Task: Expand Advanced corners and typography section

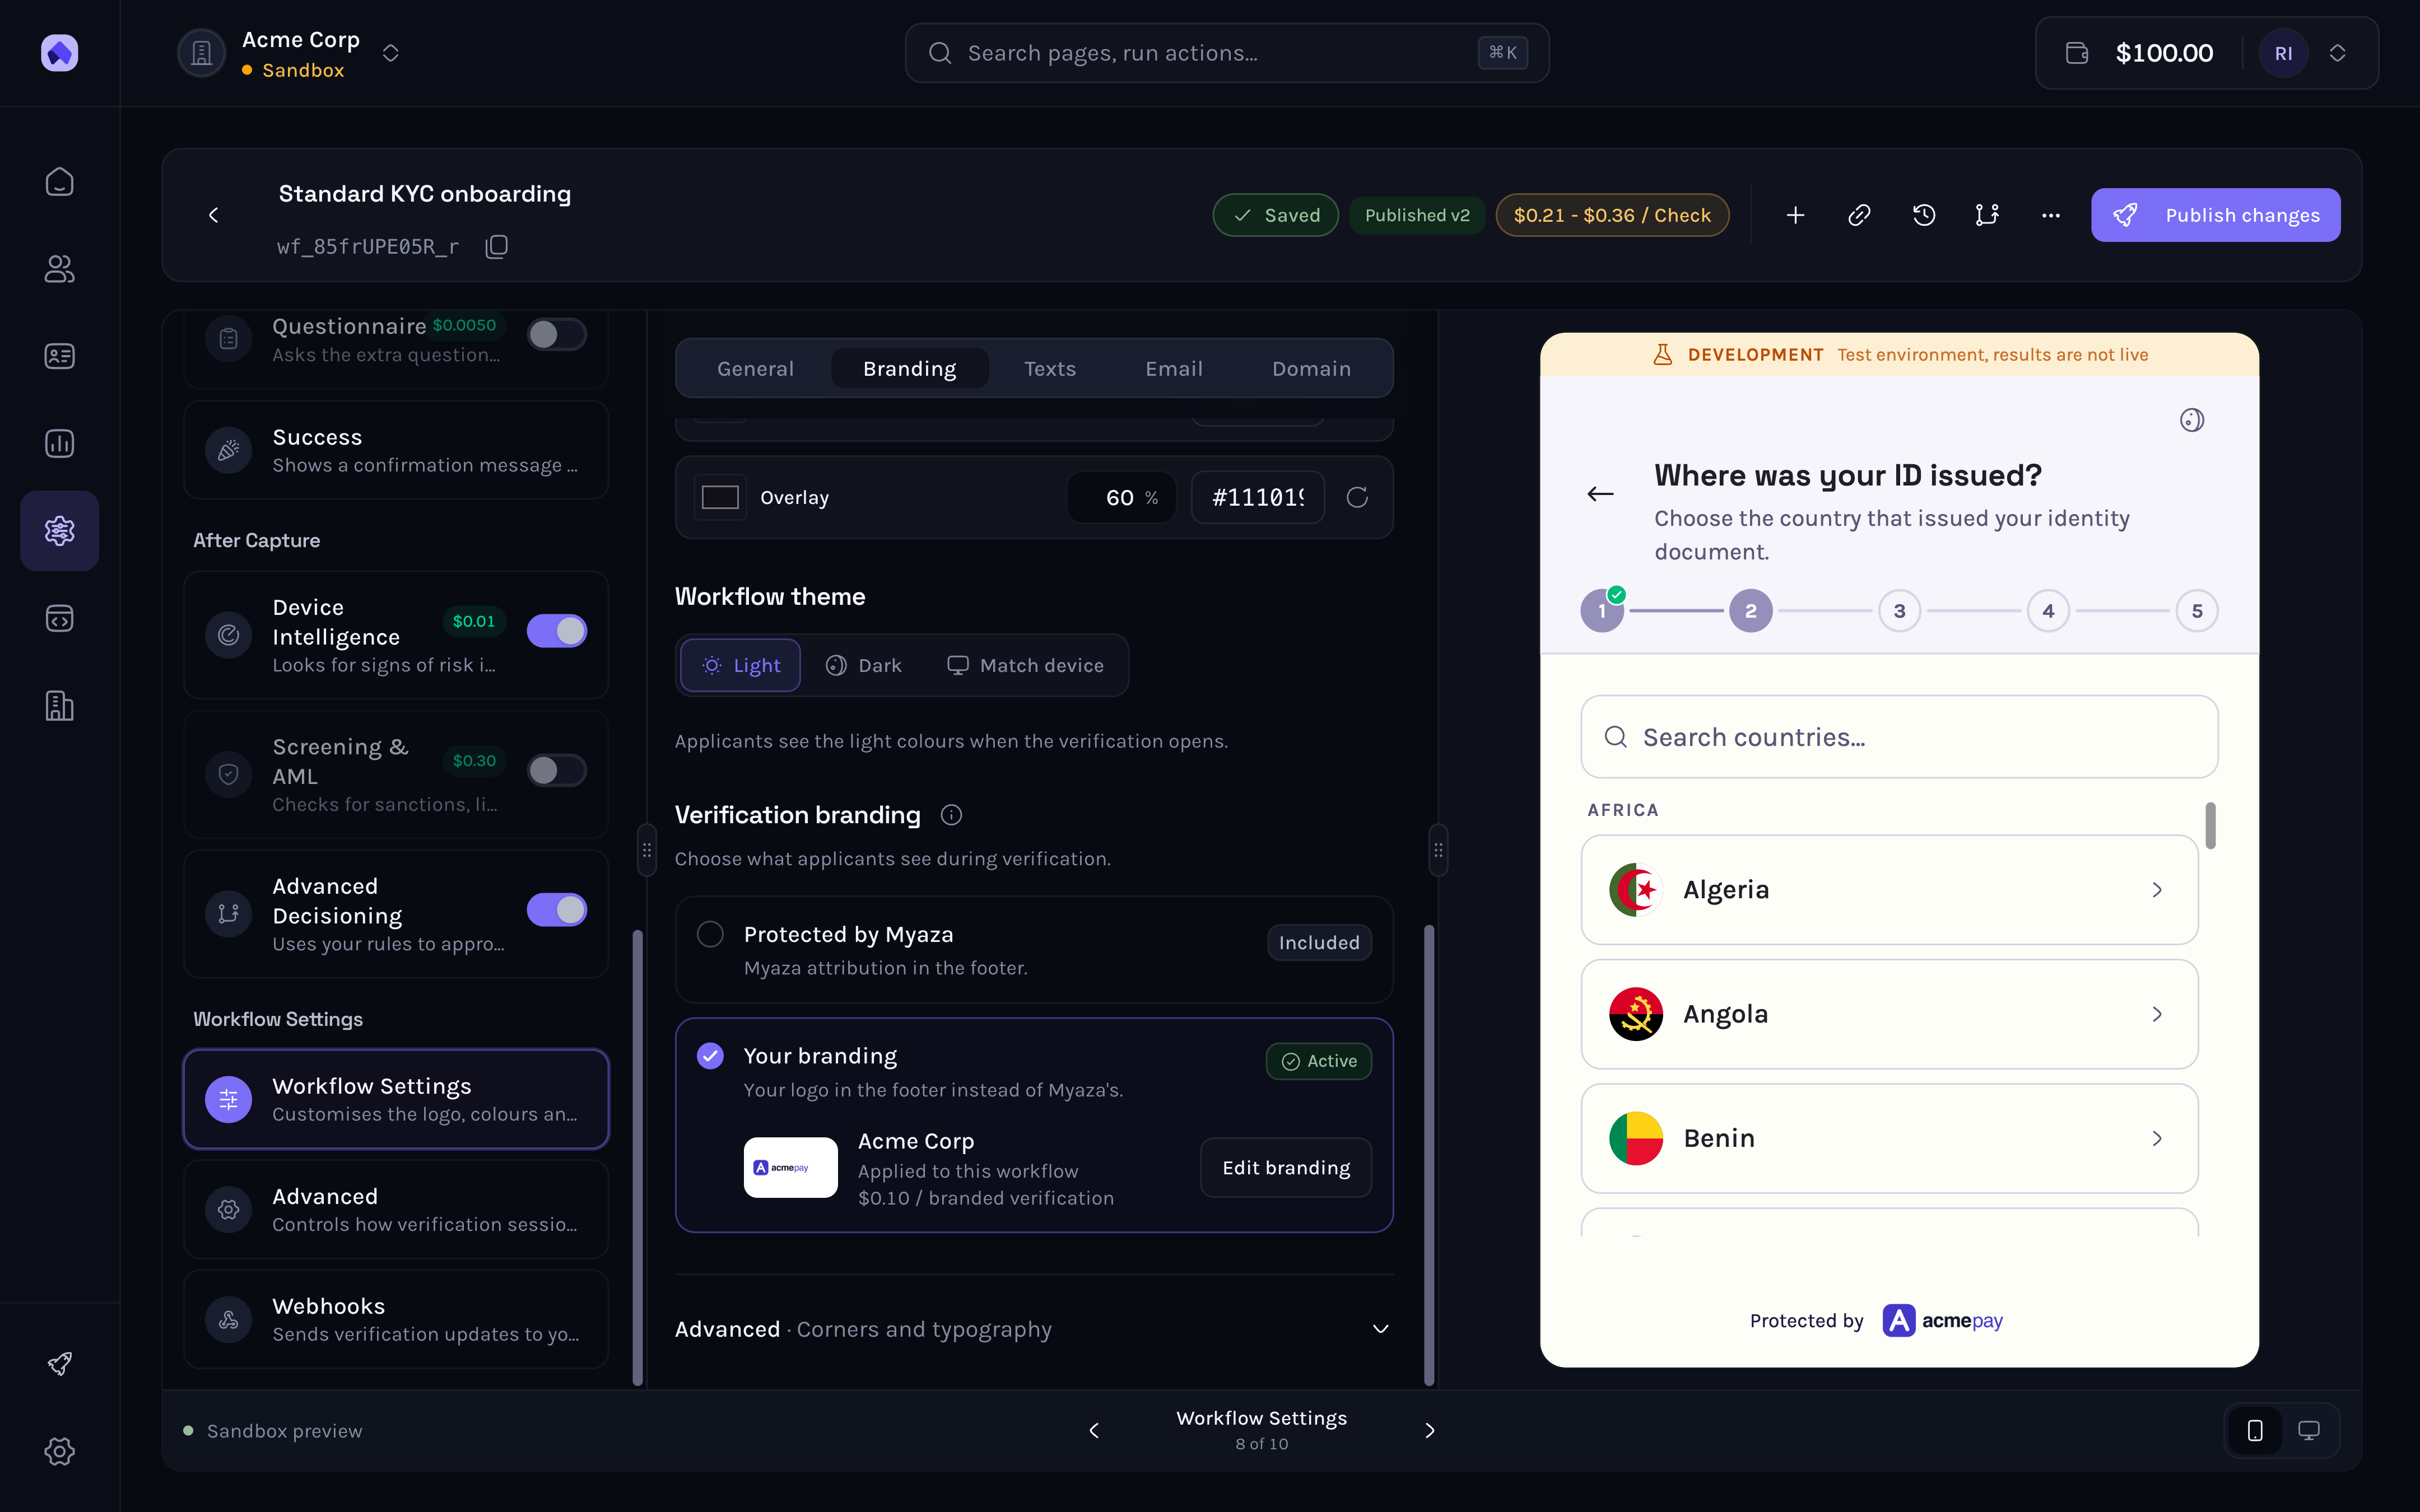Action: 1034,1329
